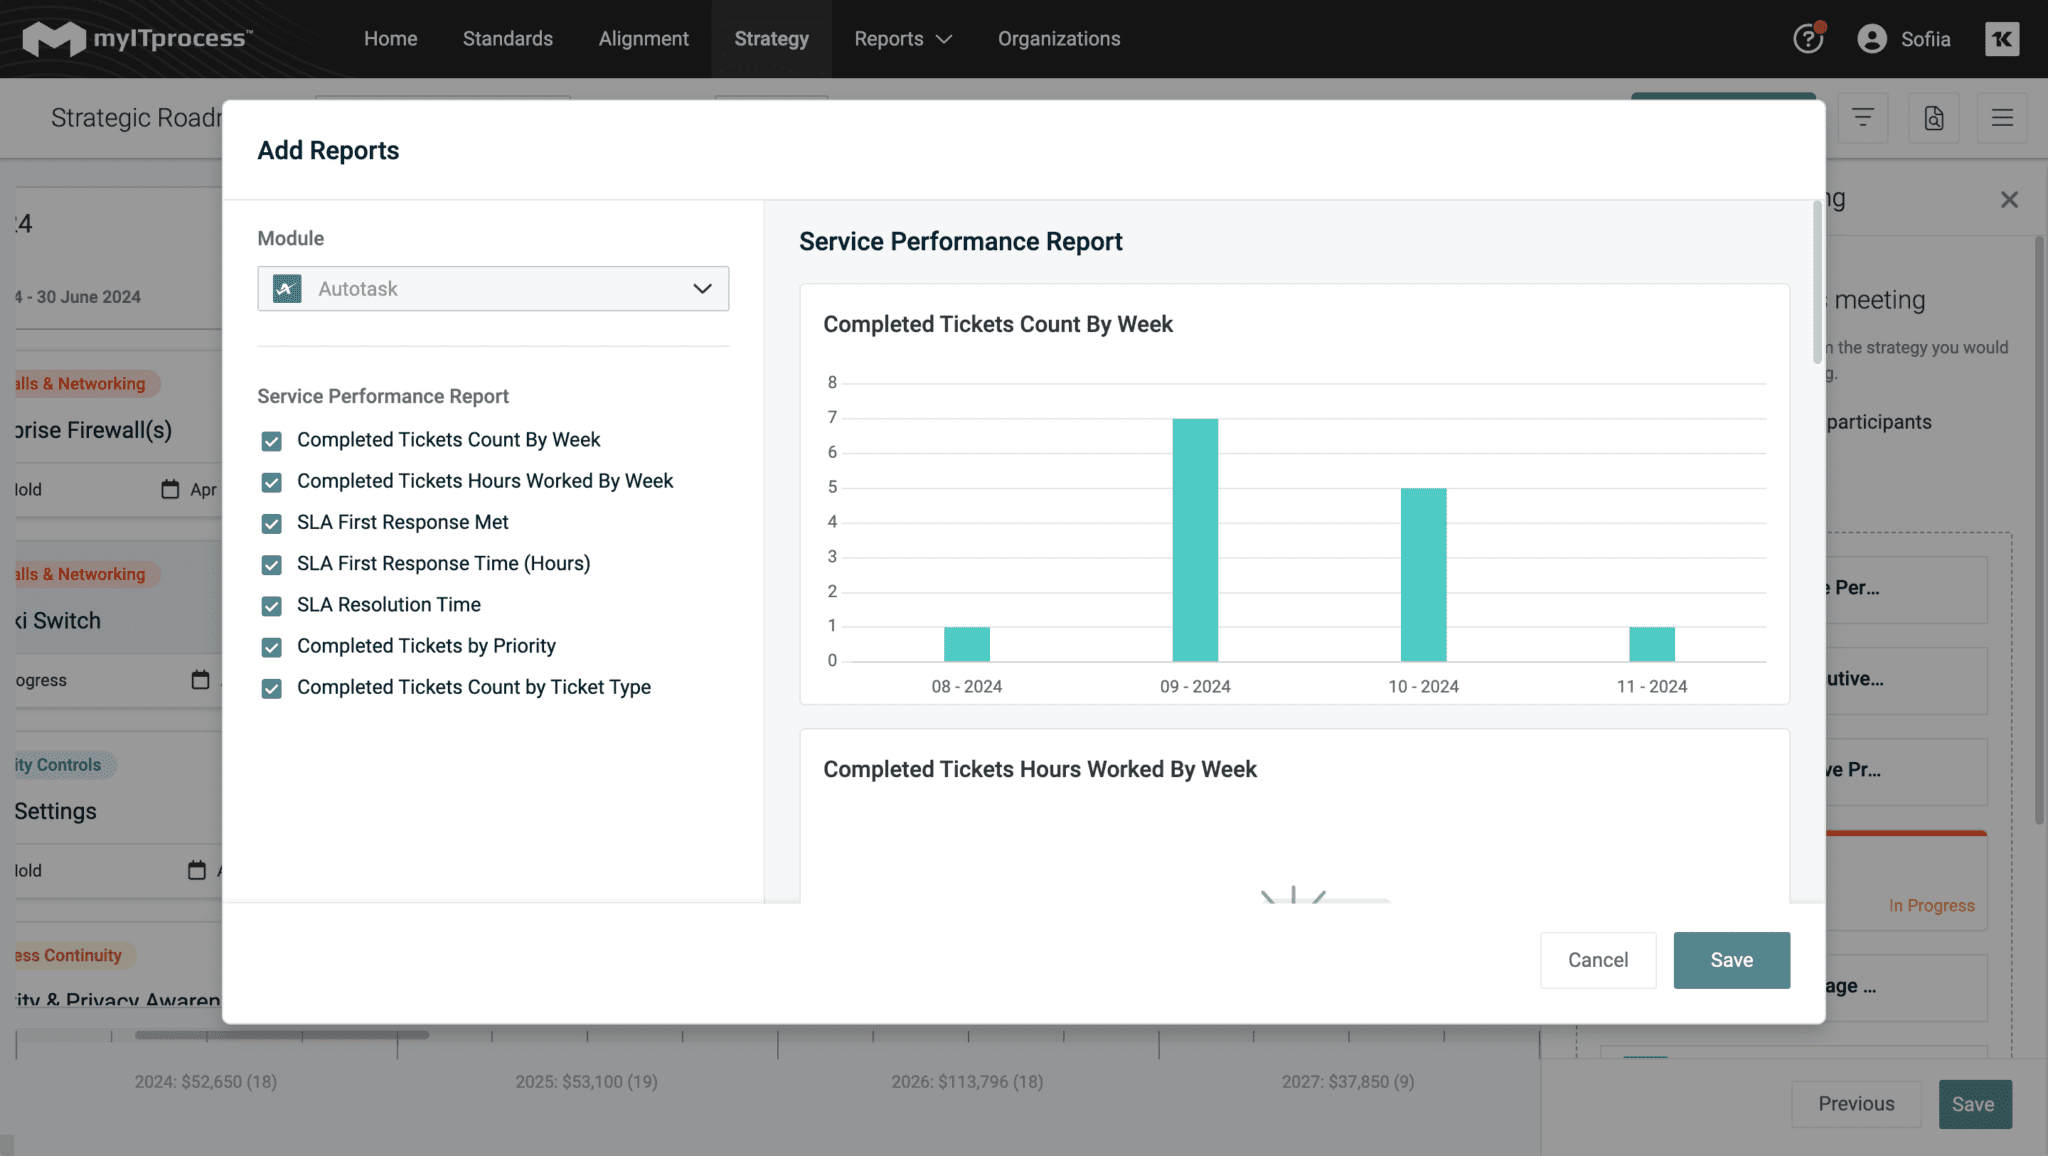This screenshot has width=2048, height=1156.
Task: Click the Cancel button
Action: [x=1597, y=960]
